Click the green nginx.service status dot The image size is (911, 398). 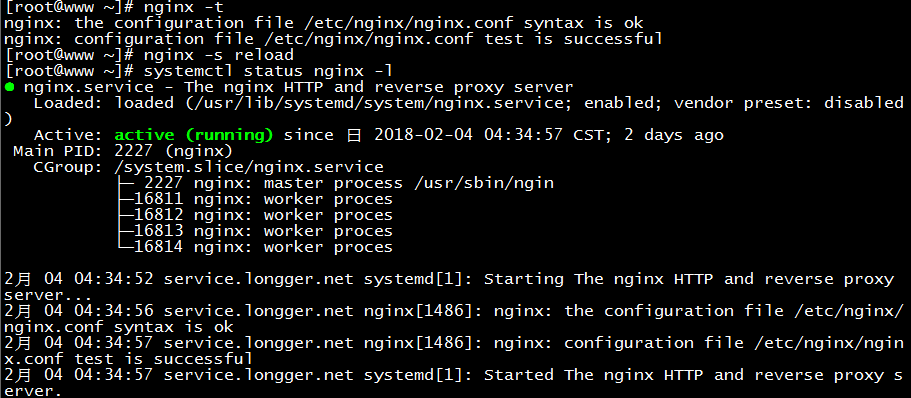[x=9, y=88]
